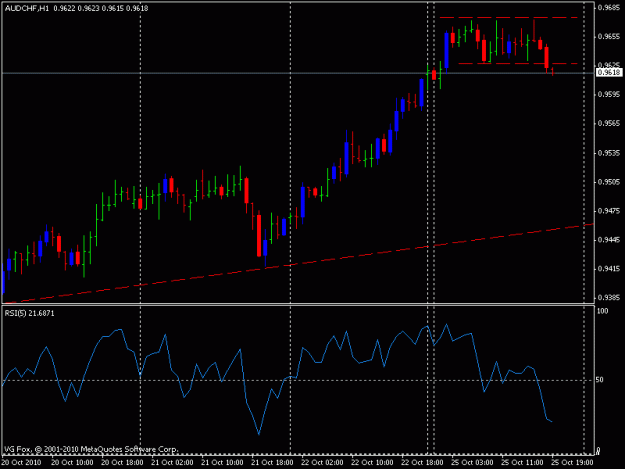Image resolution: width=625 pixels, height=469 pixels.
Task: Click the 0.9685 price axis label
Action: click(x=609, y=8)
